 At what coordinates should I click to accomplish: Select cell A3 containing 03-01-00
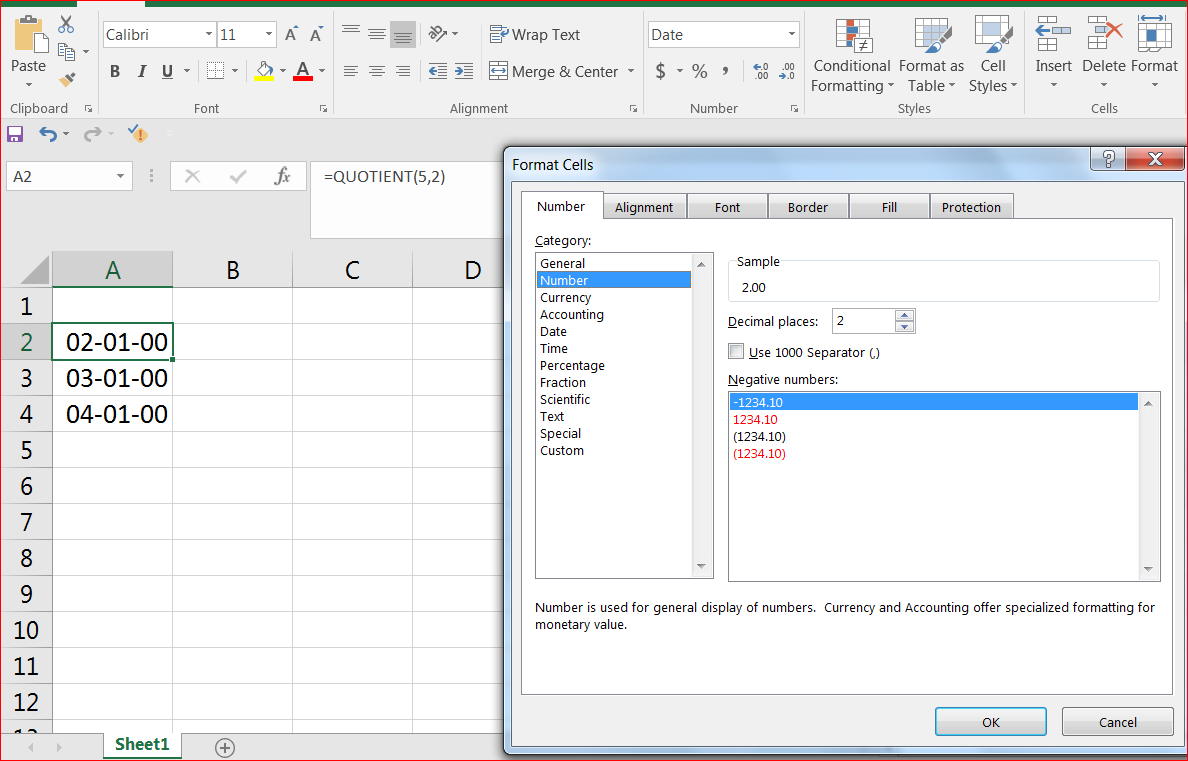[x=113, y=377]
